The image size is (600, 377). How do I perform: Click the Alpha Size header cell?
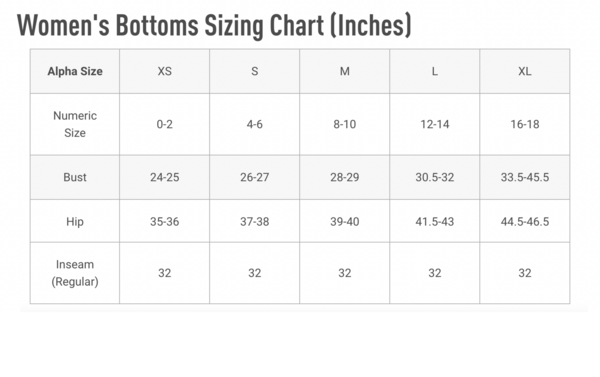click(x=75, y=72)
